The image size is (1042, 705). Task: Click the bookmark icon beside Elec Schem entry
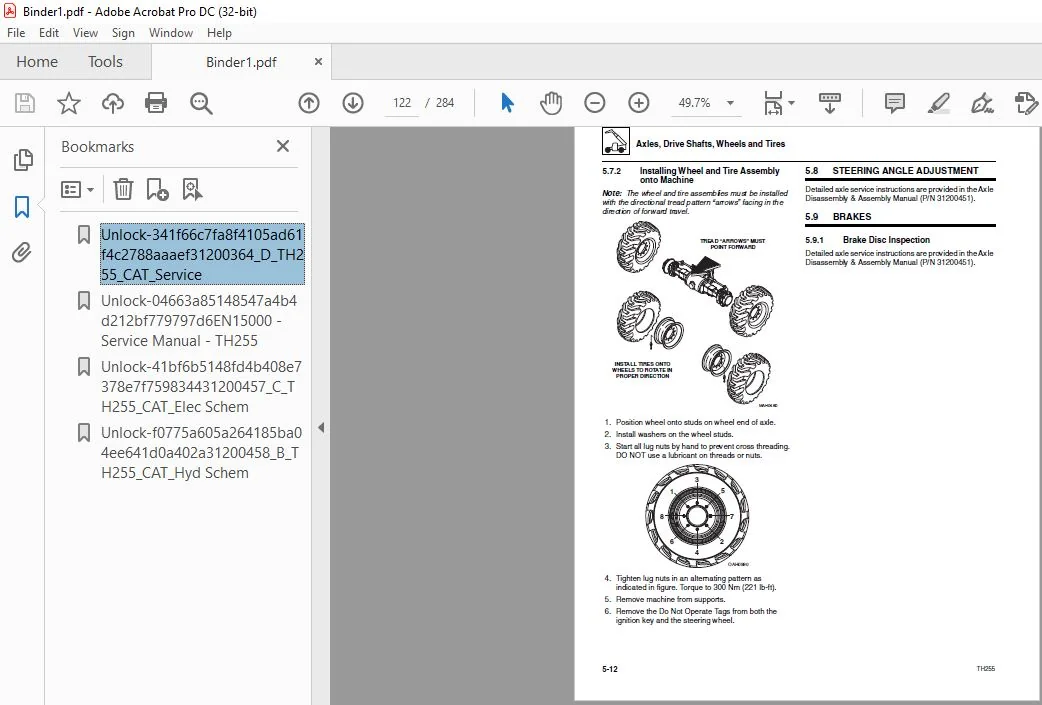click(x=84, y=367)
